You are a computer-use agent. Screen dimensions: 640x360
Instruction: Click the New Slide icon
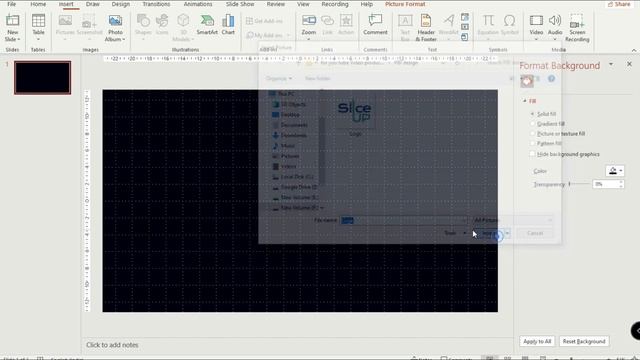coord(13,21)
